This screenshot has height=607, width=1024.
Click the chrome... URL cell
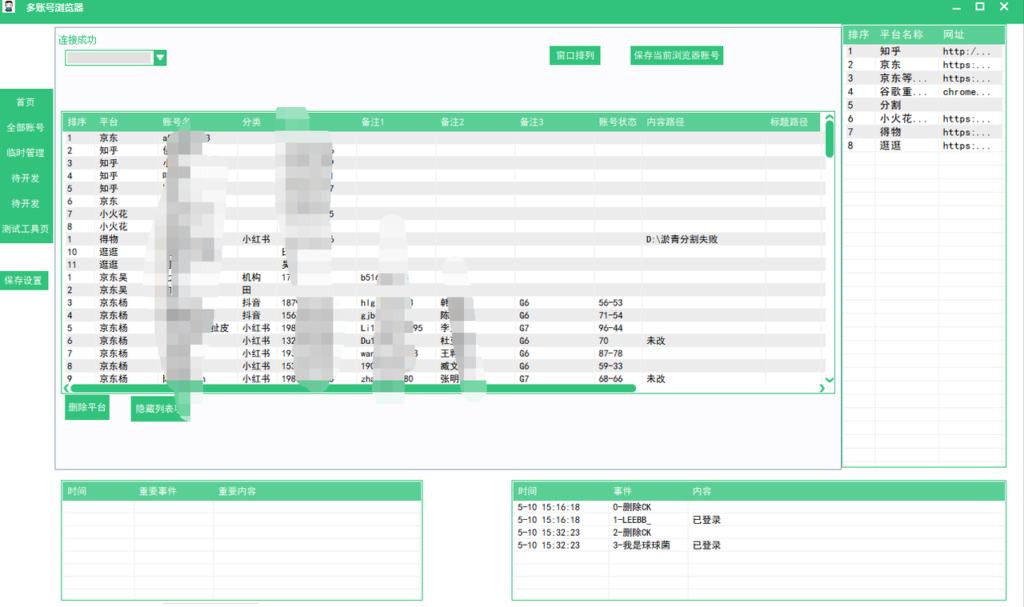point(967,92)
